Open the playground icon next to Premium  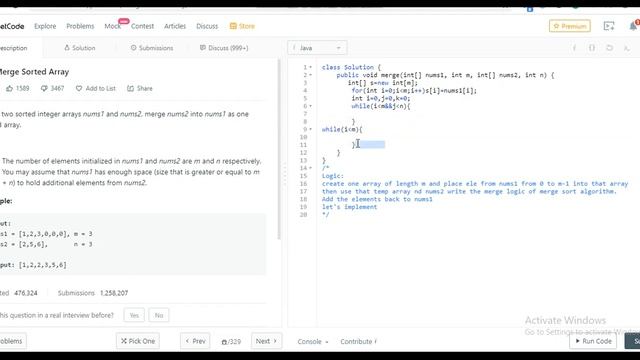(x=609, y=26)
